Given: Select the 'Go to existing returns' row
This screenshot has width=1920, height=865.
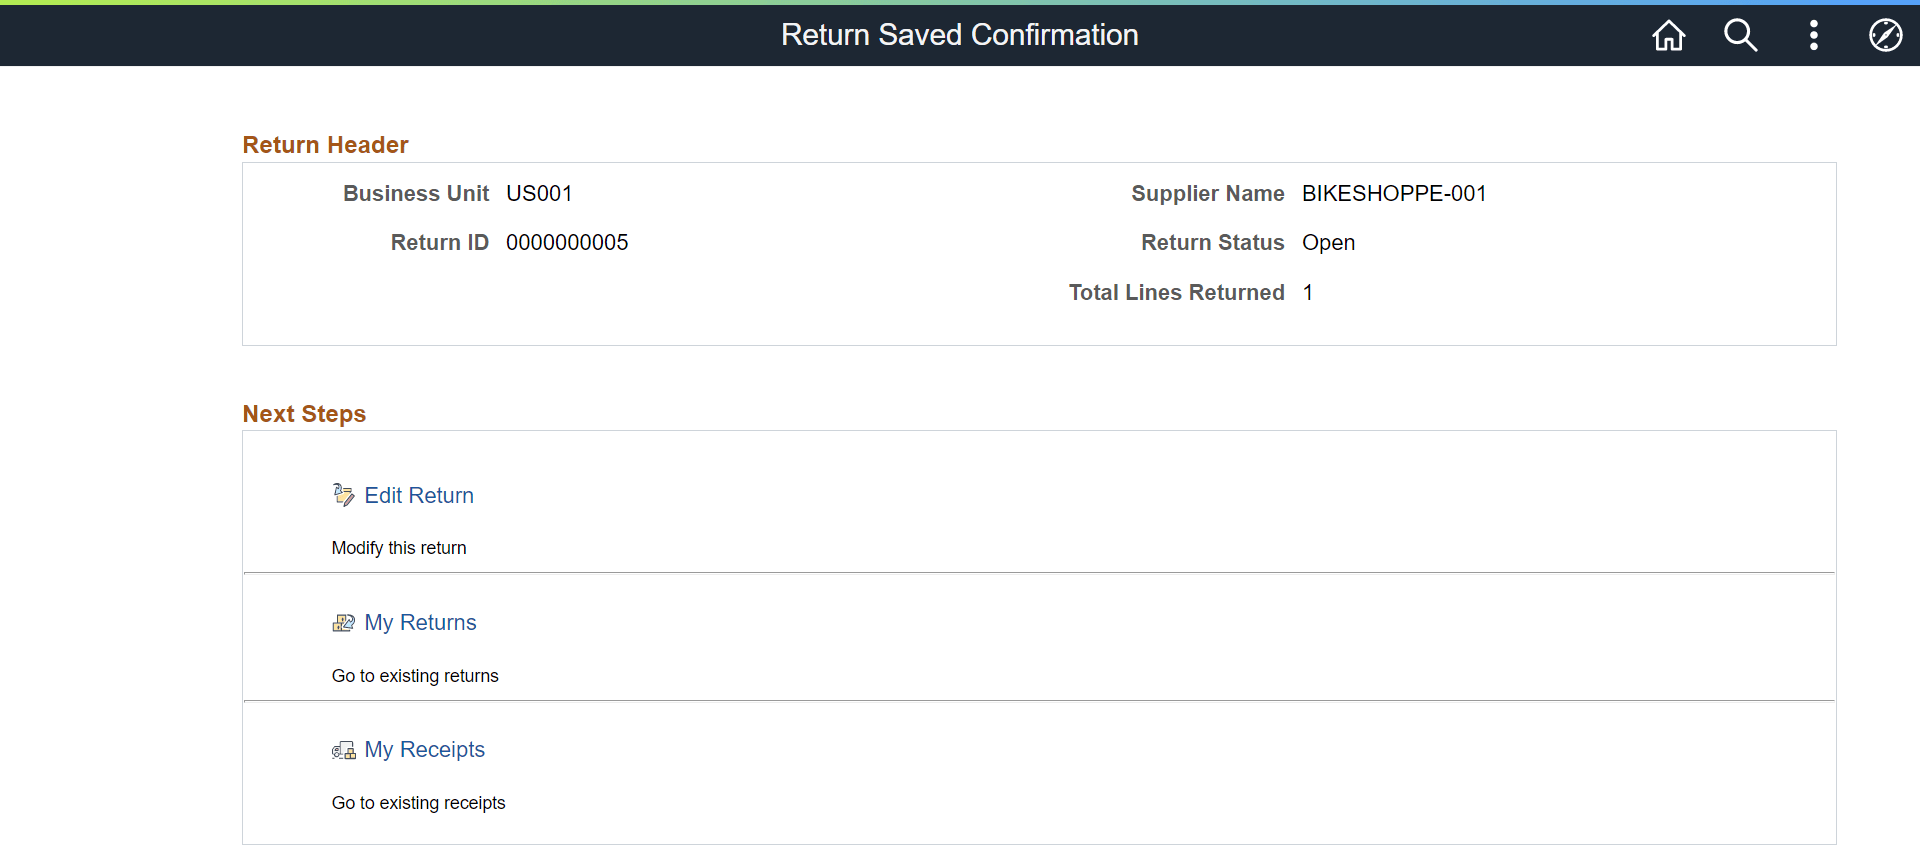Looking at the screenshot, I should (415, 675).
